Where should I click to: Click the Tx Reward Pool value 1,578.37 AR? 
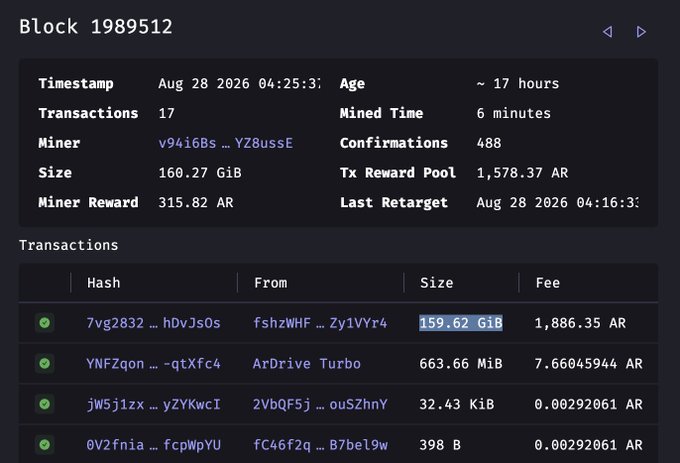[x=522, y=173]
